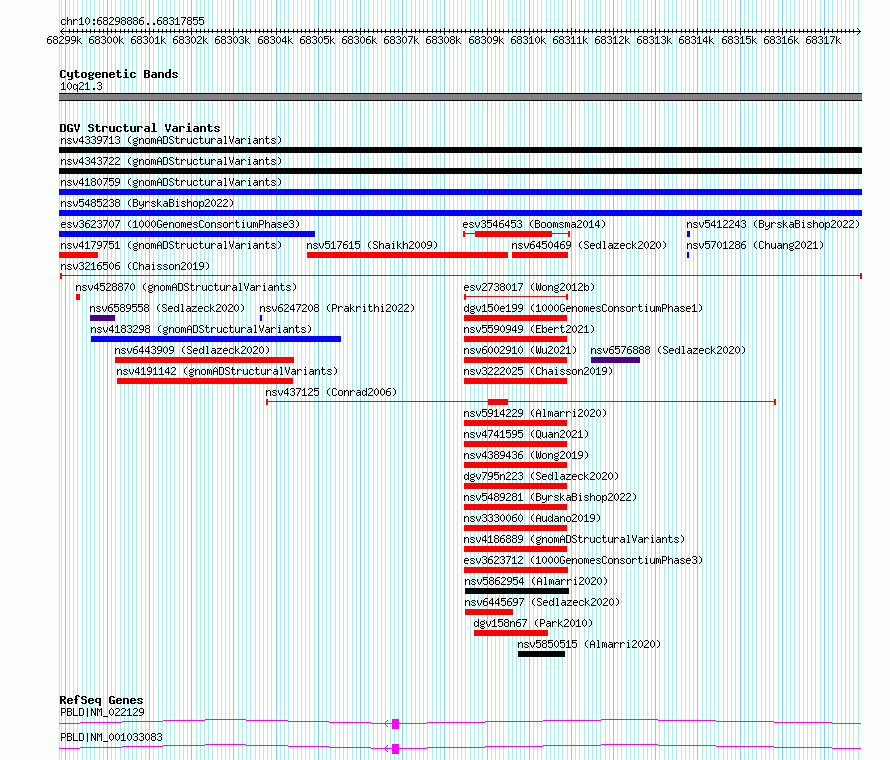
Task: Click nsv4183298 gnomAD variant label
Action: pyautogui.click(x=201, y=329)
